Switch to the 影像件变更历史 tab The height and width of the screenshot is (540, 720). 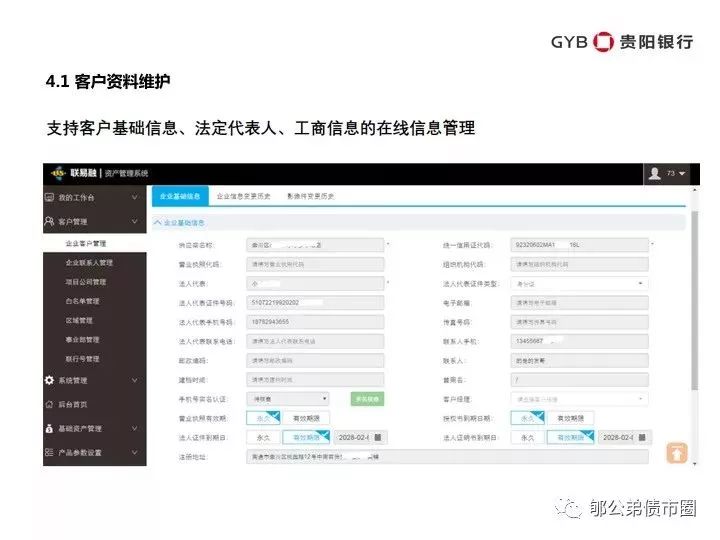[310, 196]
